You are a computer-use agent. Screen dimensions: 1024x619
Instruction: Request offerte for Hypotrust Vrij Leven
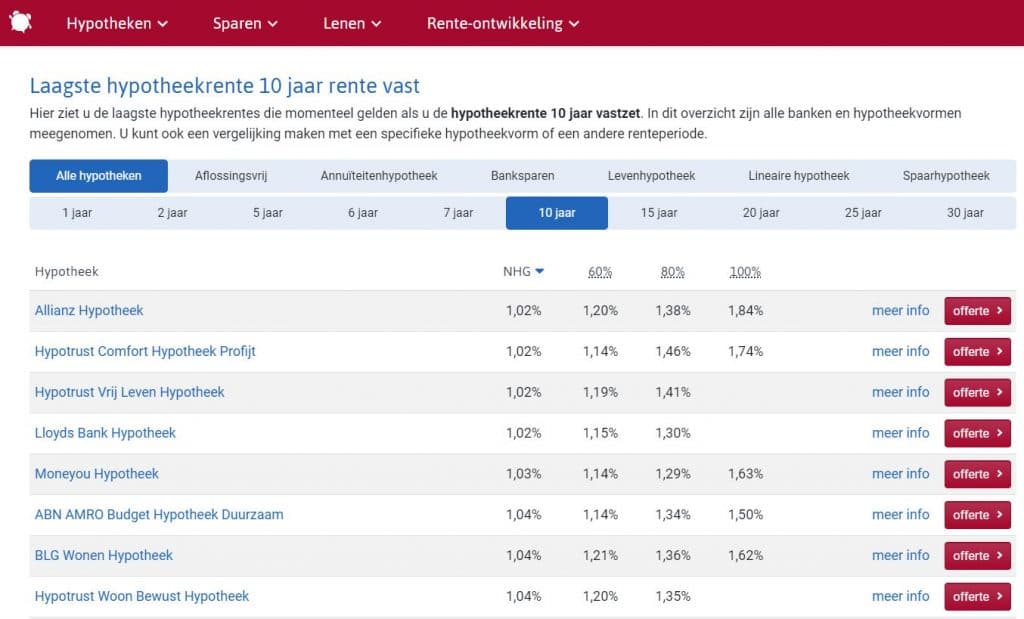978,392
